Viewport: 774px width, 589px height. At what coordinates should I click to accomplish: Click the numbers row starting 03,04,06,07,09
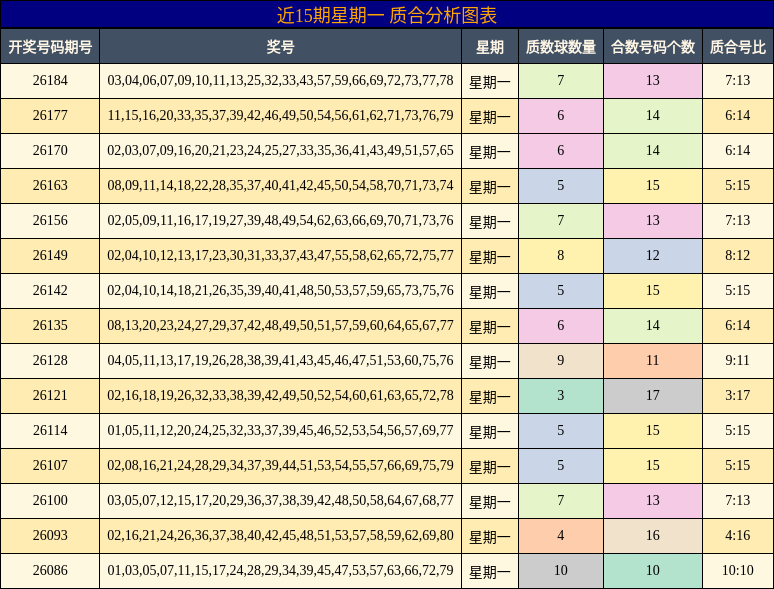pos(280,80)
